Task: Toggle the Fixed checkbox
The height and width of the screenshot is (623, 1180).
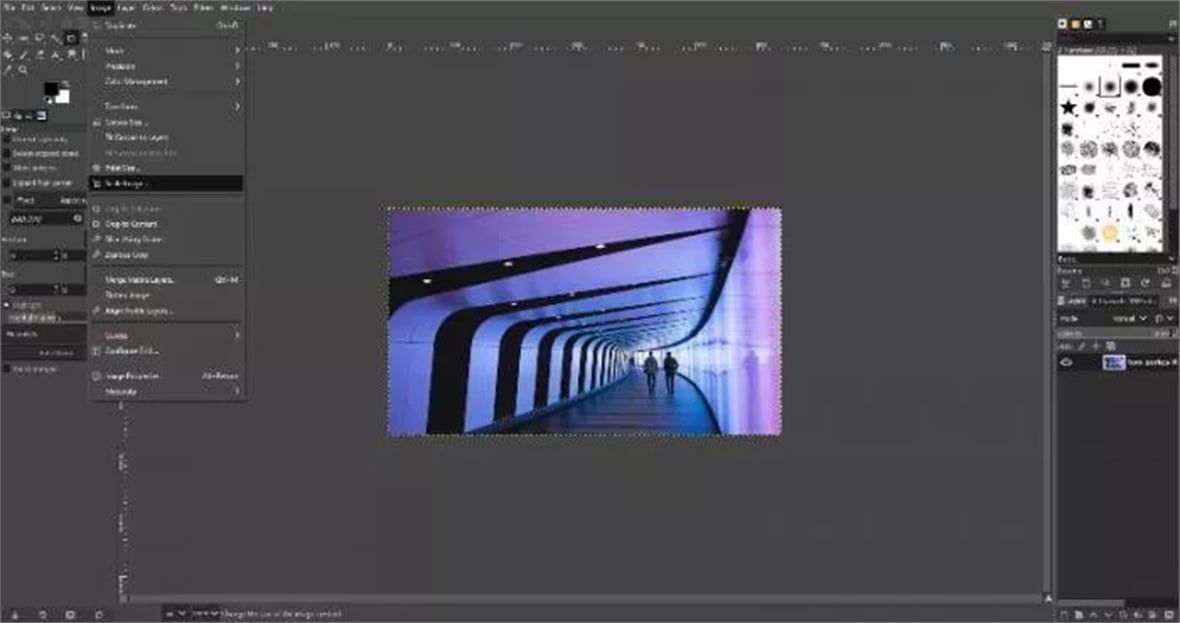Action: coord(8,200)
